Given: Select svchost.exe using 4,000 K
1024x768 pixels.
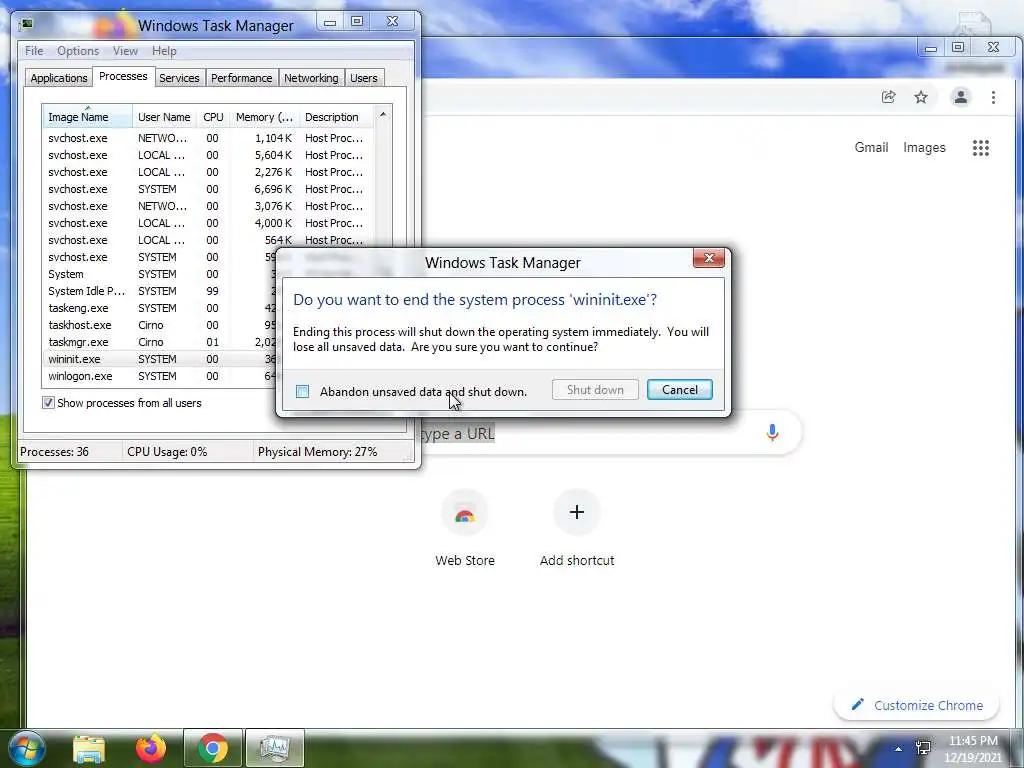Looking at the screenshot, I should click(208, 223).
